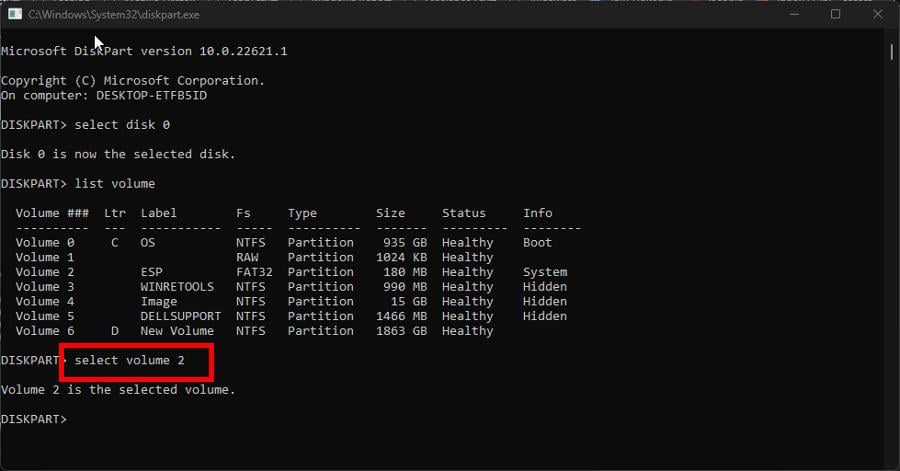Select the "New Volume" label in Volume 6 row

point(177,331)
